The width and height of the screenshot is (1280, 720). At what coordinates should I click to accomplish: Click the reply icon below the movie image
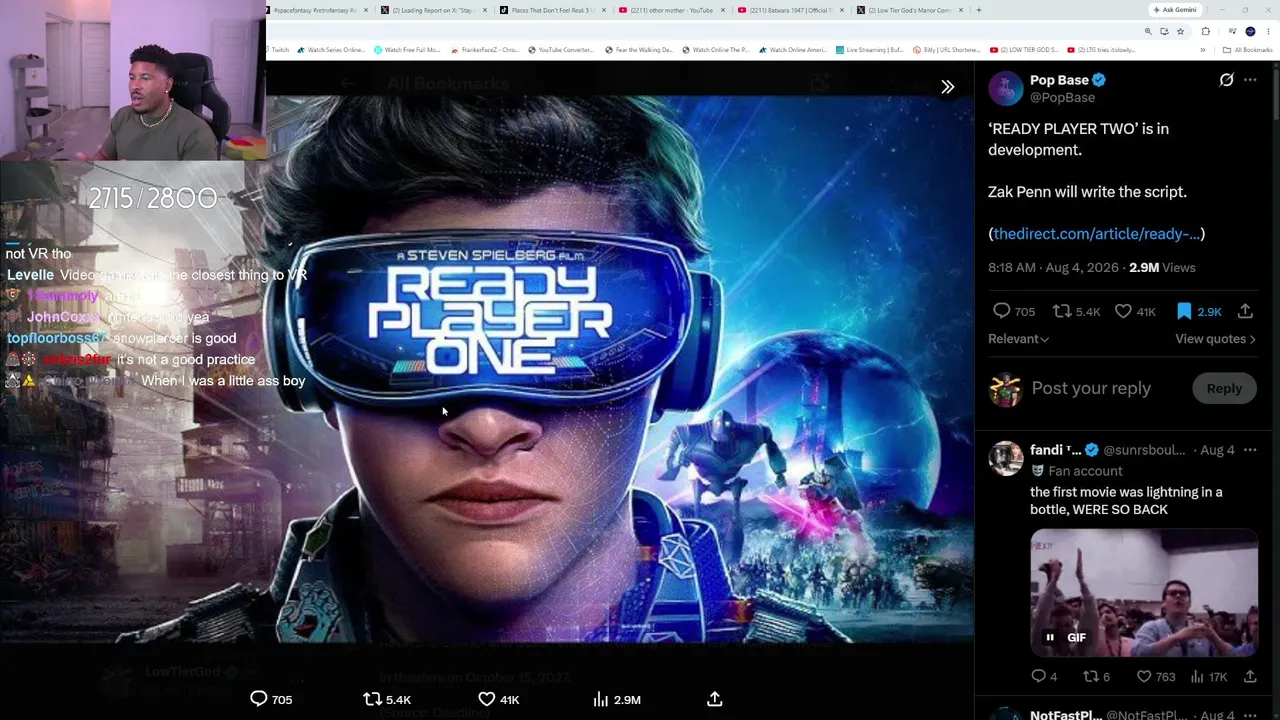[x=258, y=699]
